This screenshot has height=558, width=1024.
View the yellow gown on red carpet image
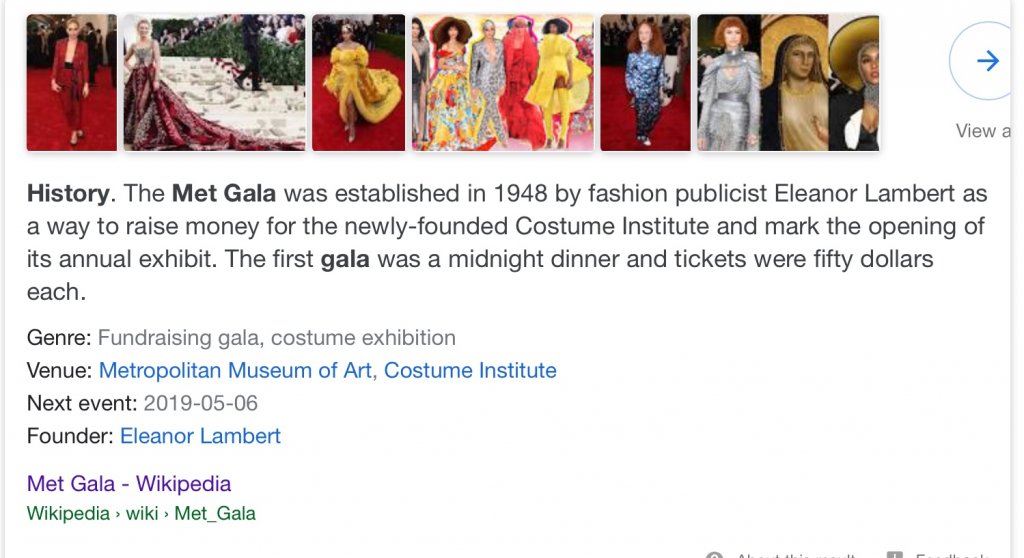[x=358, y=82]
